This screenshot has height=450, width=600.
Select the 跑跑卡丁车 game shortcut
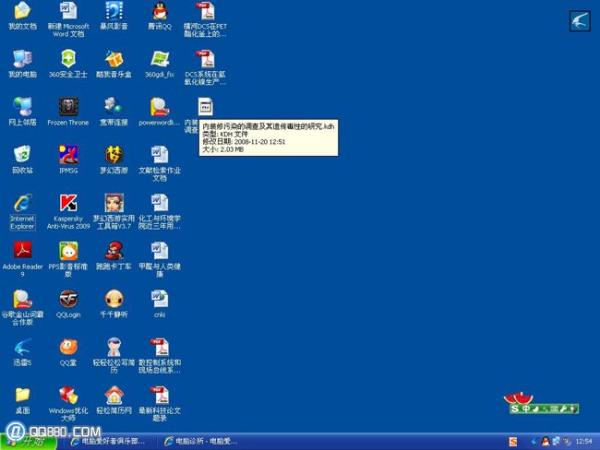pyautogui.click(x=114, y=250)
